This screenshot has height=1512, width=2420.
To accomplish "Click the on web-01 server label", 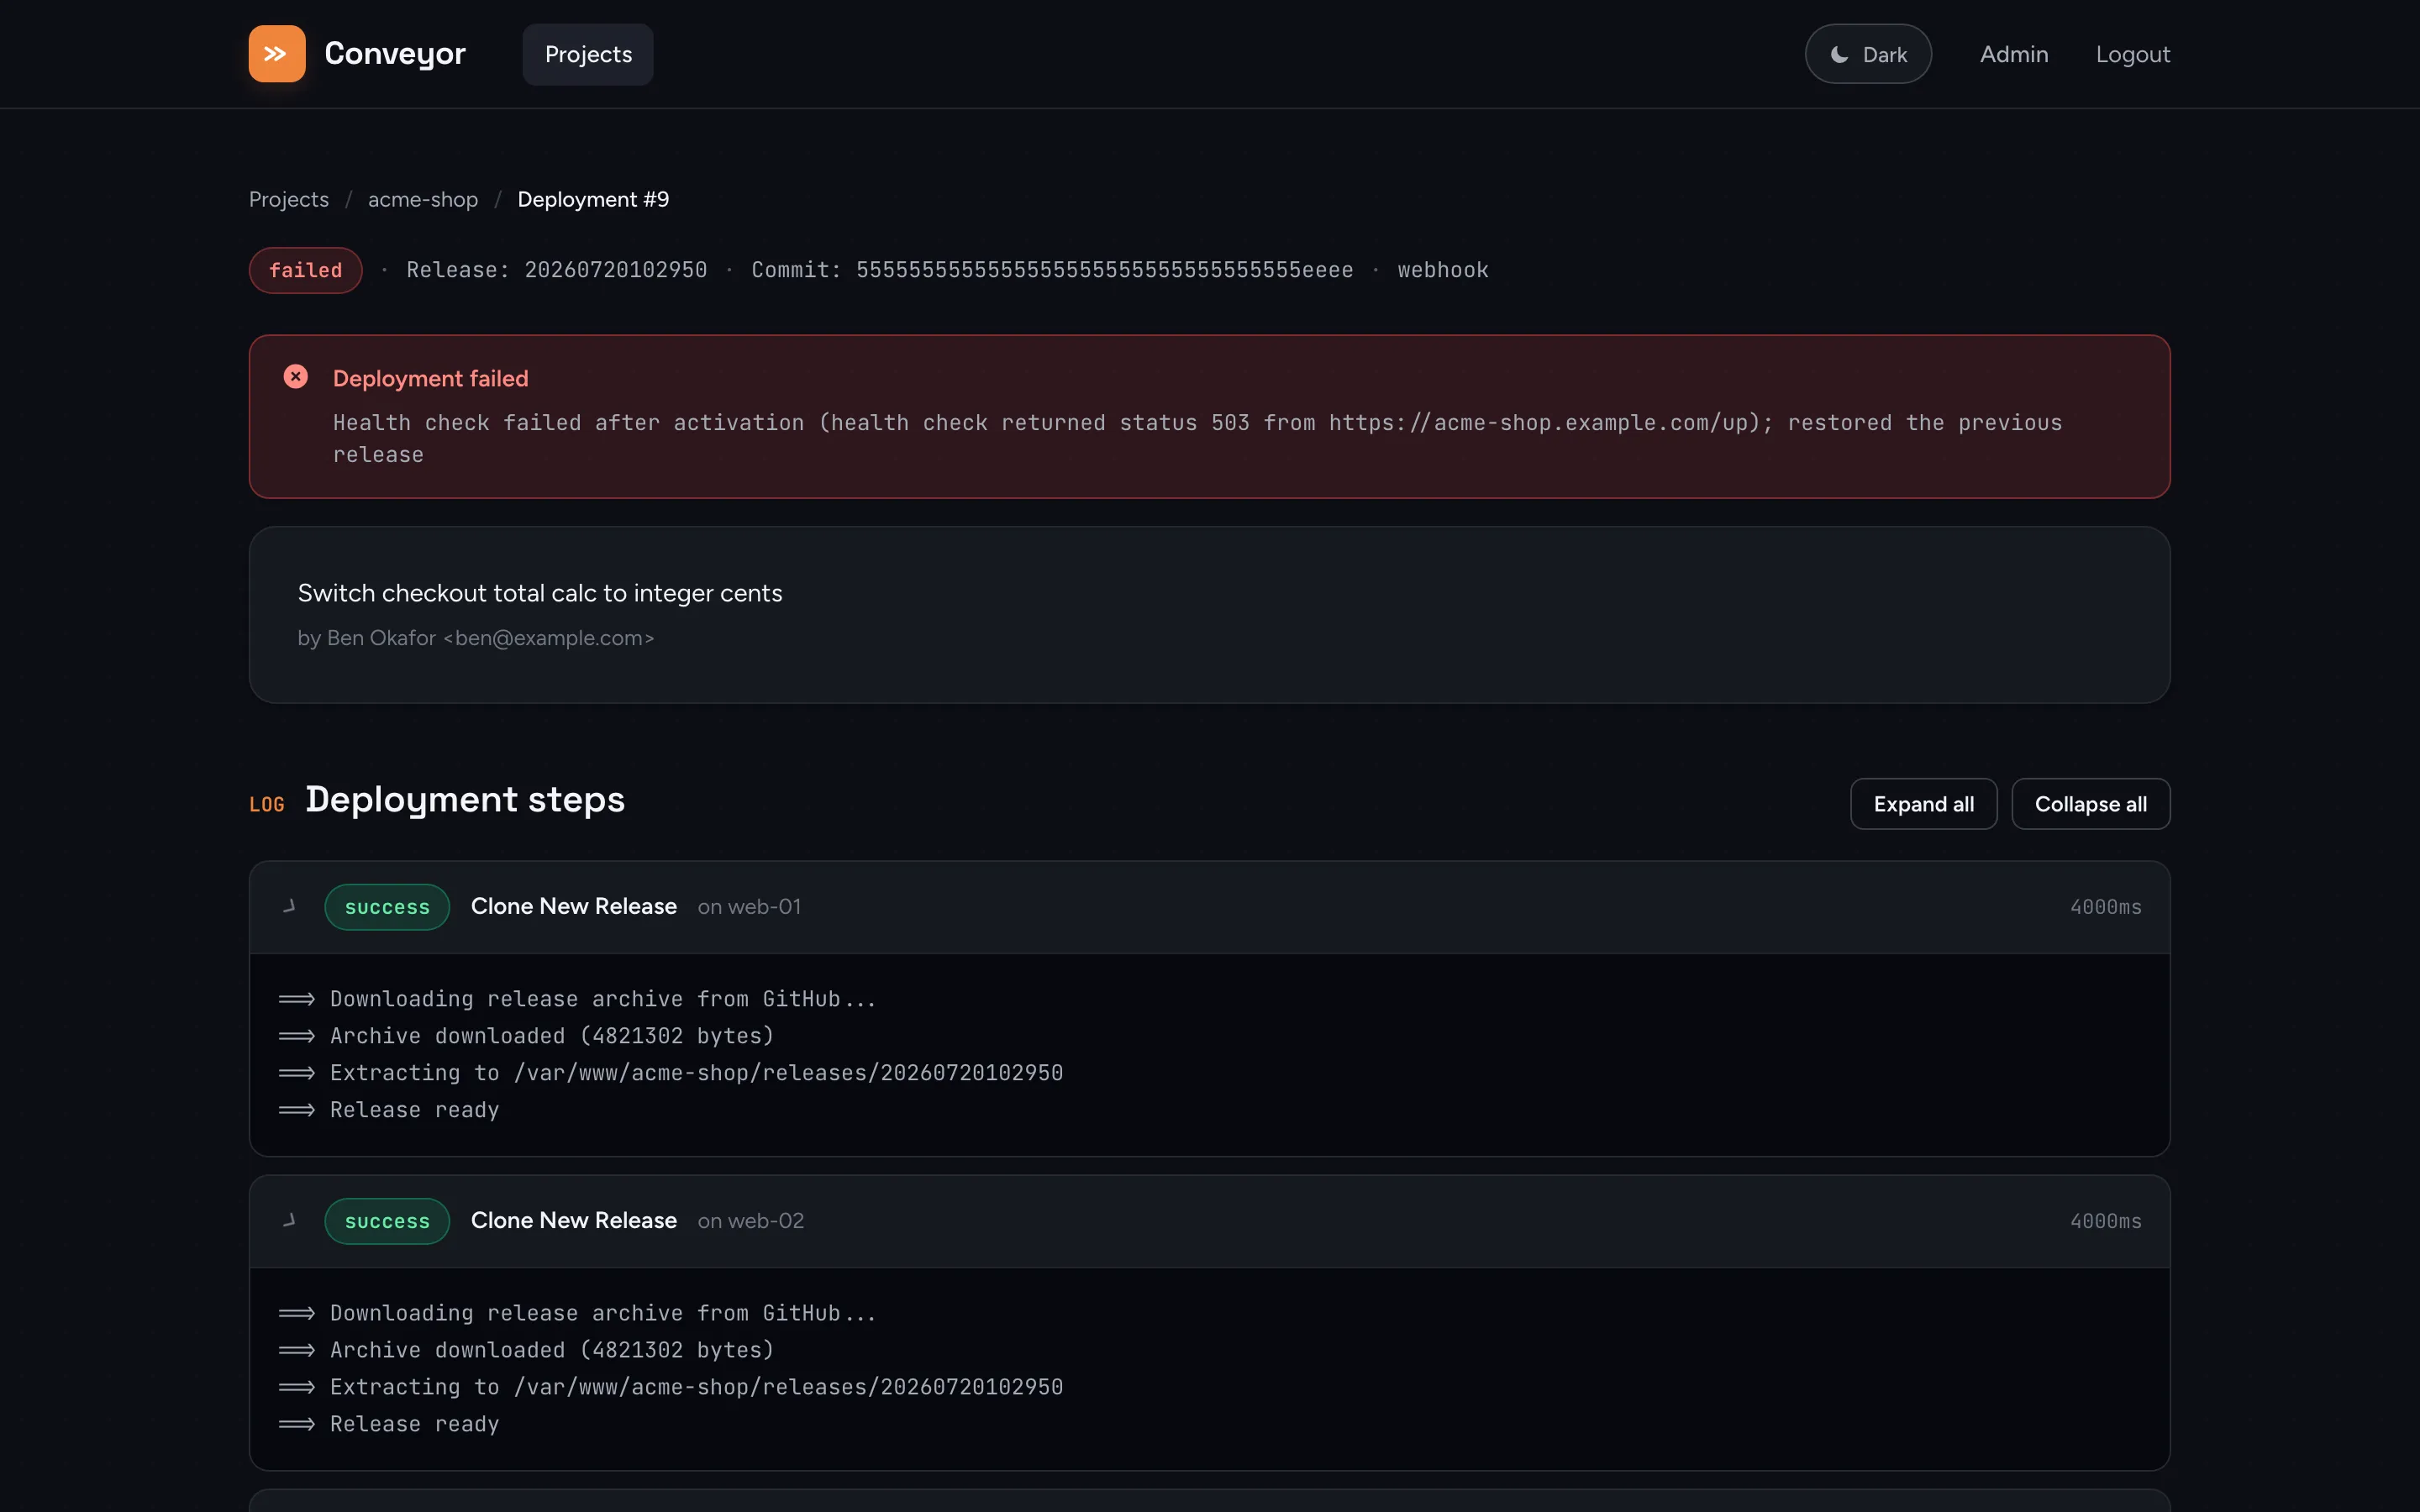I will tap(749, 907).
